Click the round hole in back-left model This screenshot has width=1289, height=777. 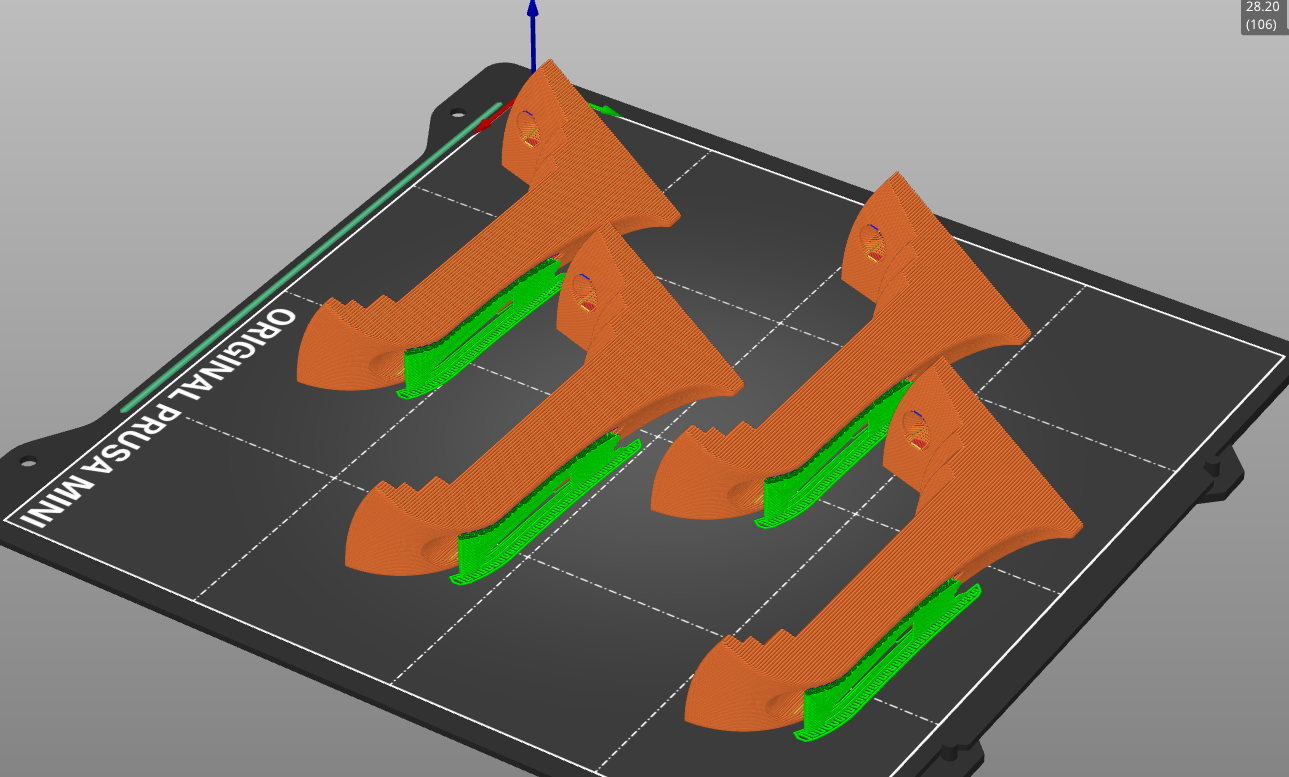tap(527, 128)
